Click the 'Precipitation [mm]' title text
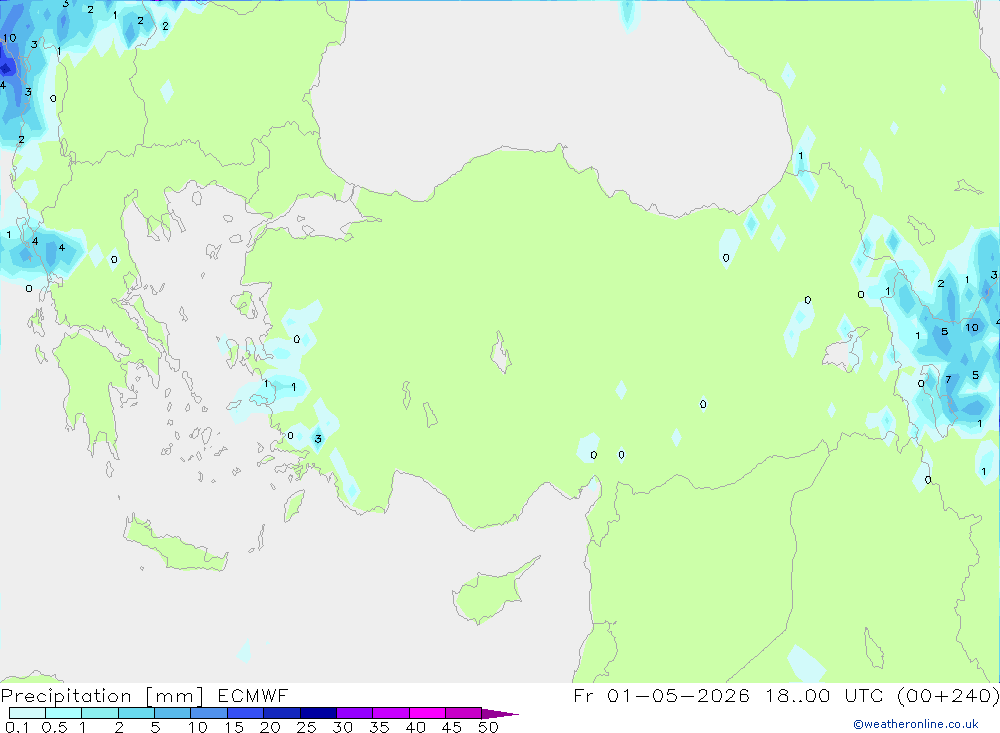This screenshot has width=1000, height=733. (x=102, y=696)
